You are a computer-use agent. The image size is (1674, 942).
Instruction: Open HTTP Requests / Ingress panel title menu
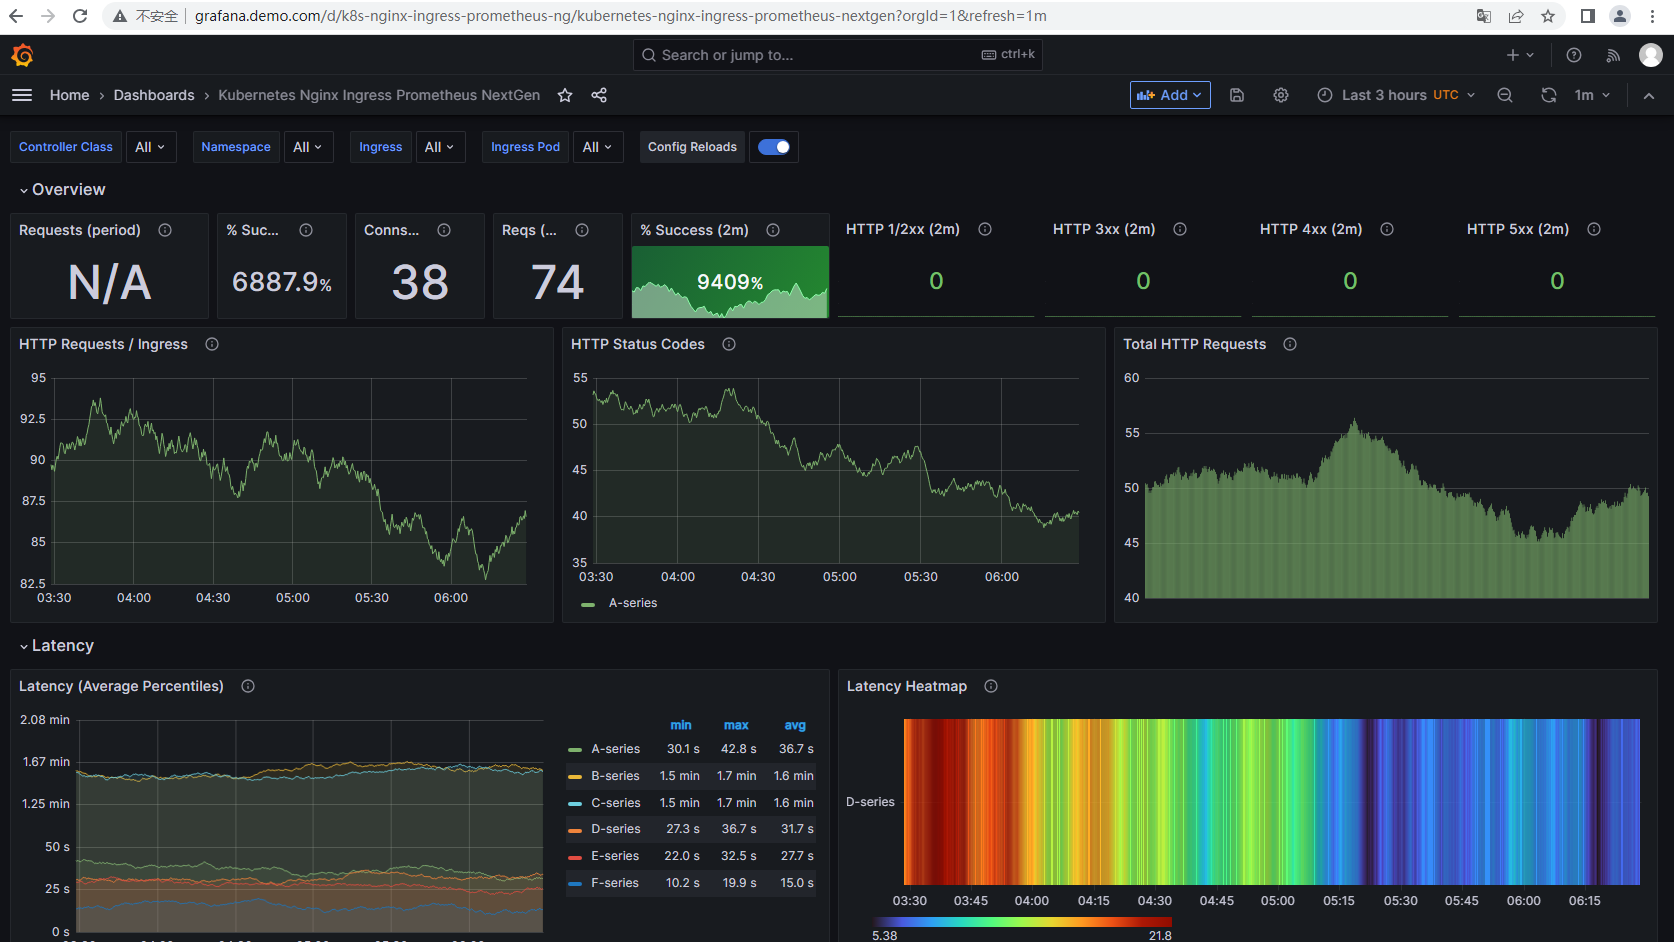pyautogui.click(x=103, y=344)
